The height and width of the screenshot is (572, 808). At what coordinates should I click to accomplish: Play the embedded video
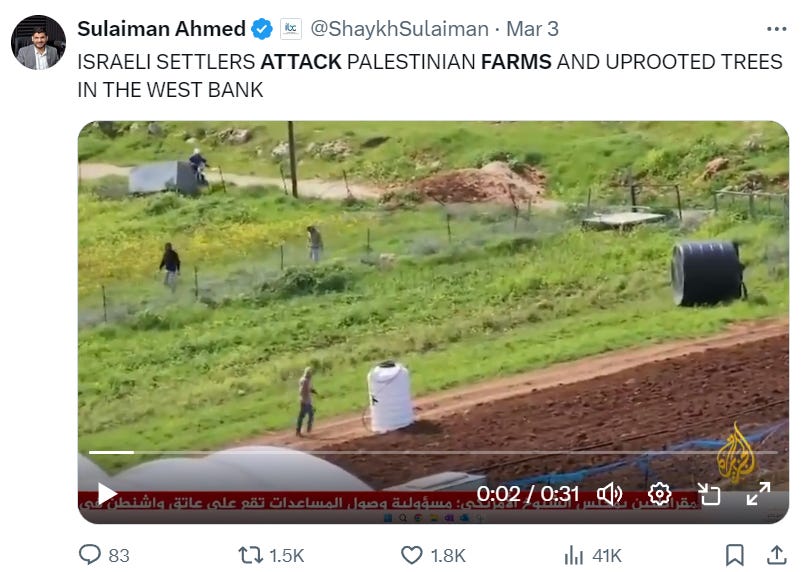[107, 494]
